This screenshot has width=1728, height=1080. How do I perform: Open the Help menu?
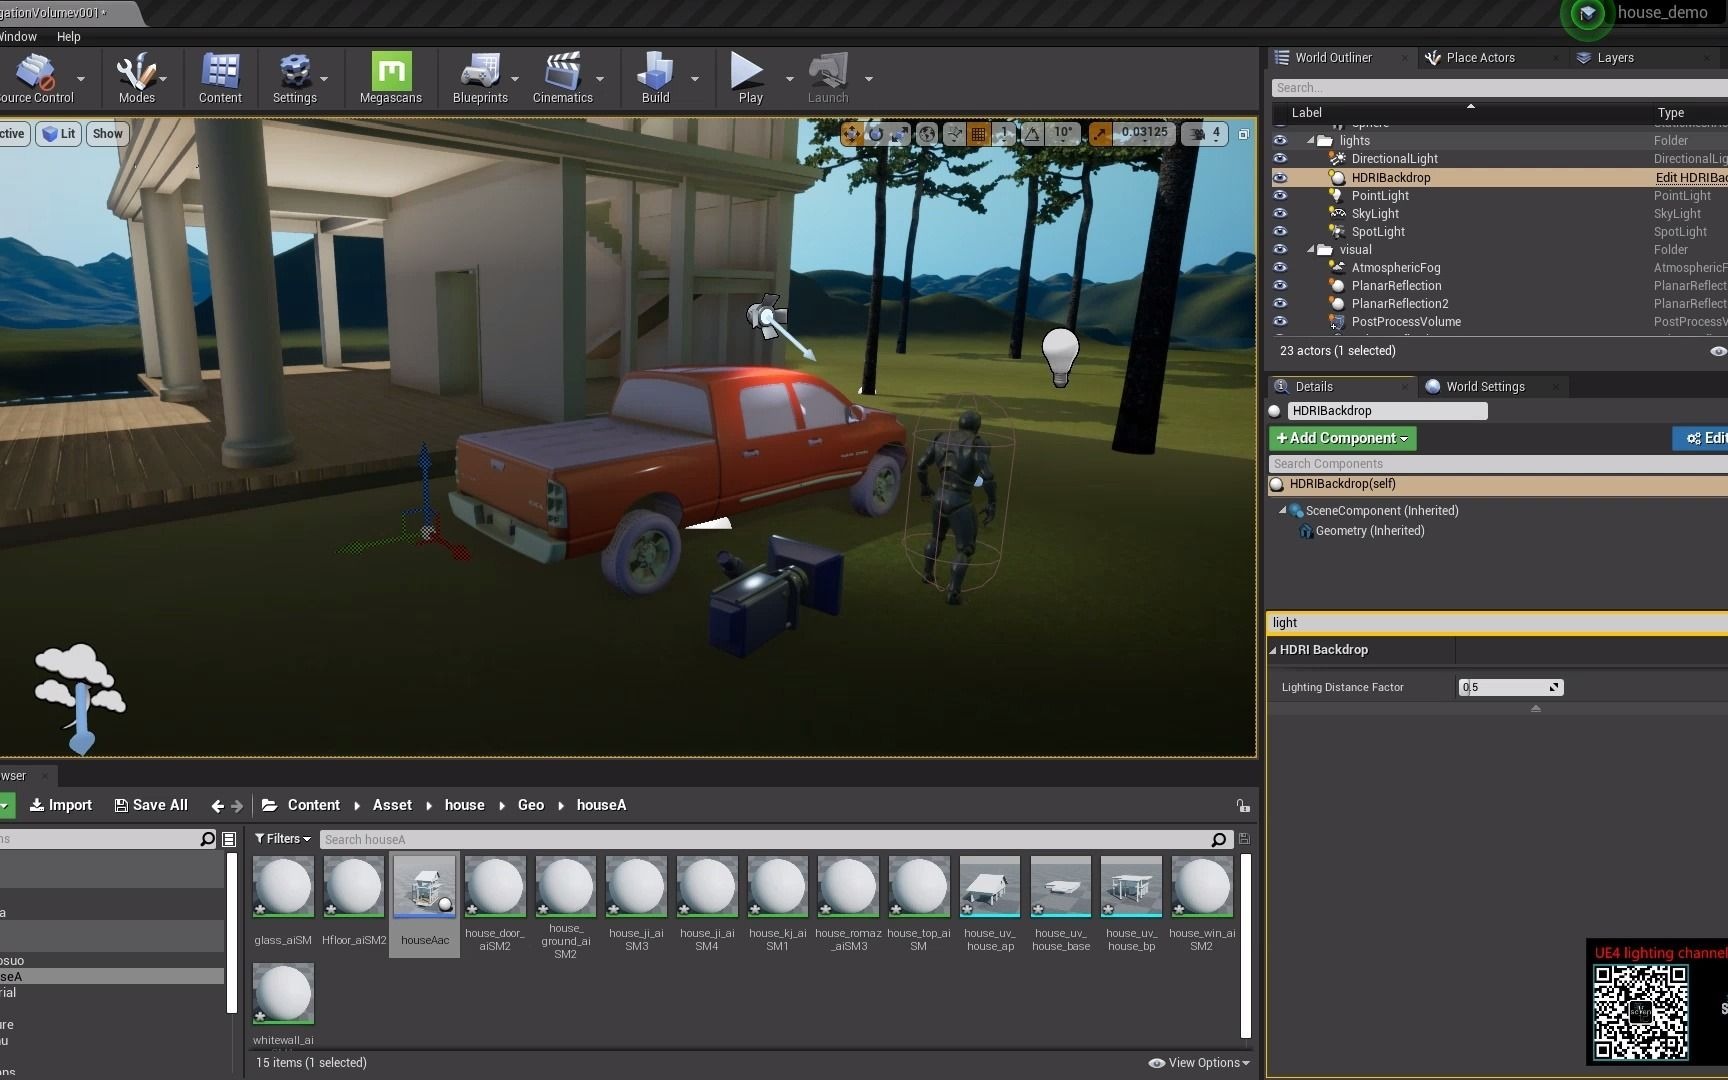click(68, 36)
